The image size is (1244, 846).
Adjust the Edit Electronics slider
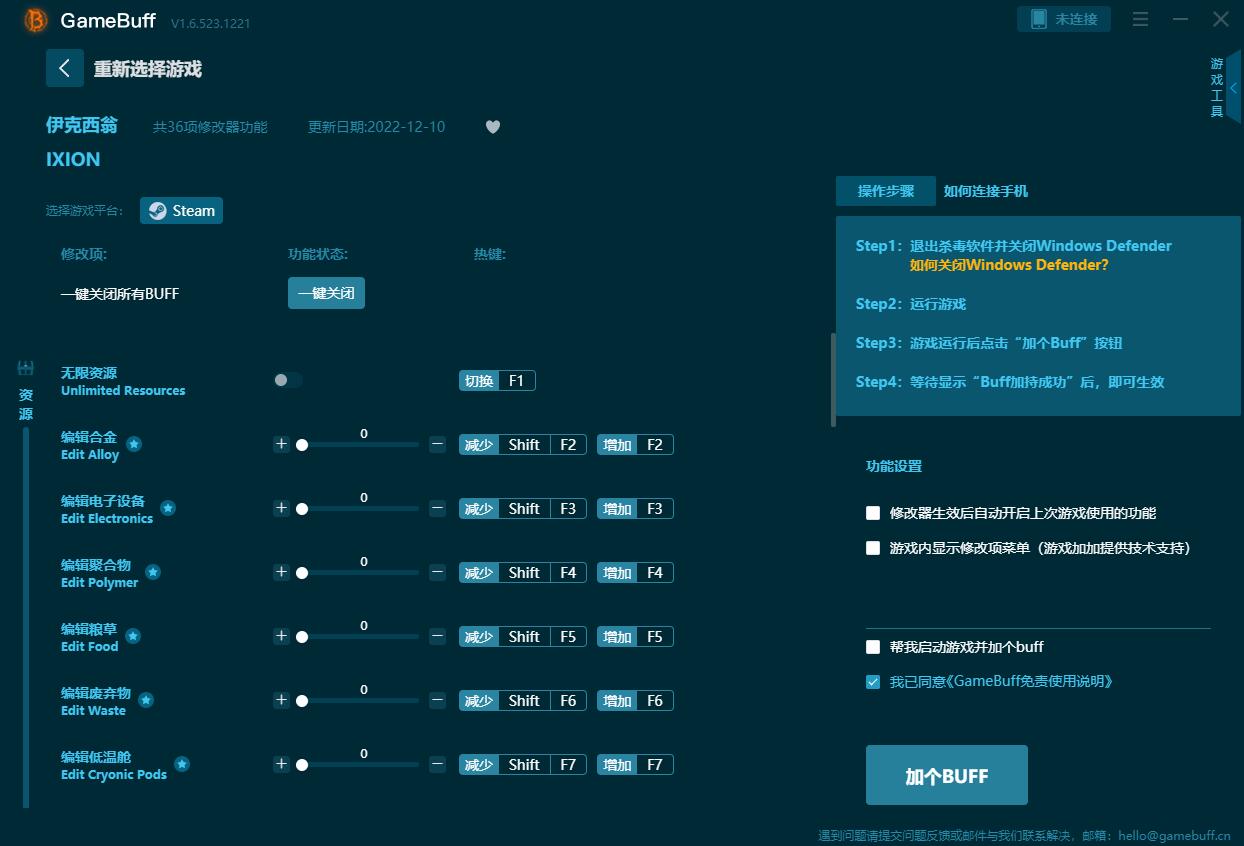[360, 508]
